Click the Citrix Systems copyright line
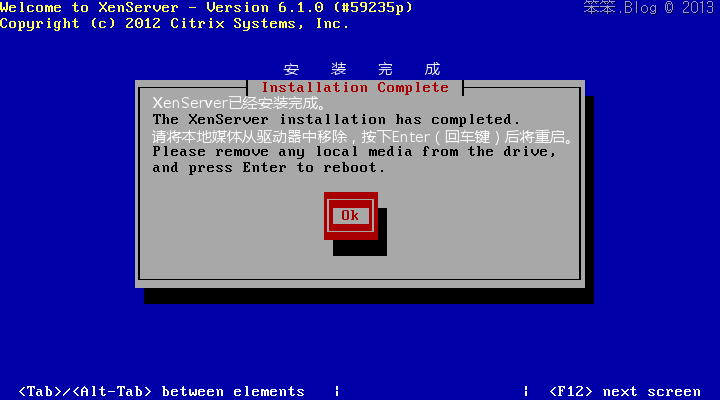720x400 pixels. tap(174, 24)
